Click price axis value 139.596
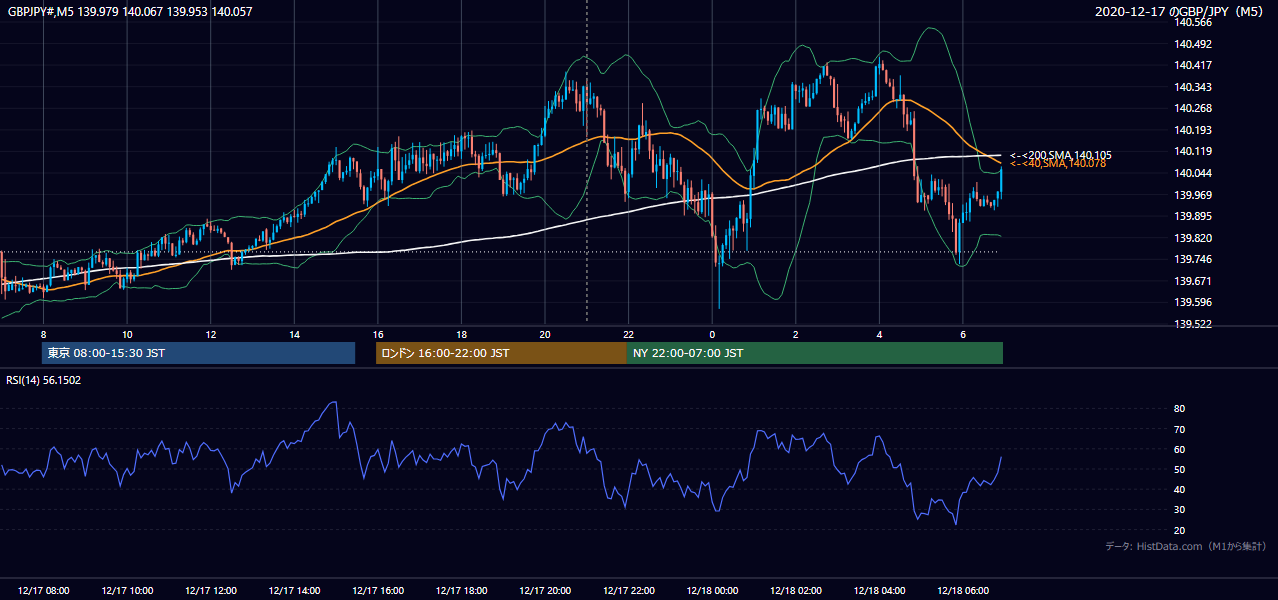1278x600 pixels. [1193, 302]
